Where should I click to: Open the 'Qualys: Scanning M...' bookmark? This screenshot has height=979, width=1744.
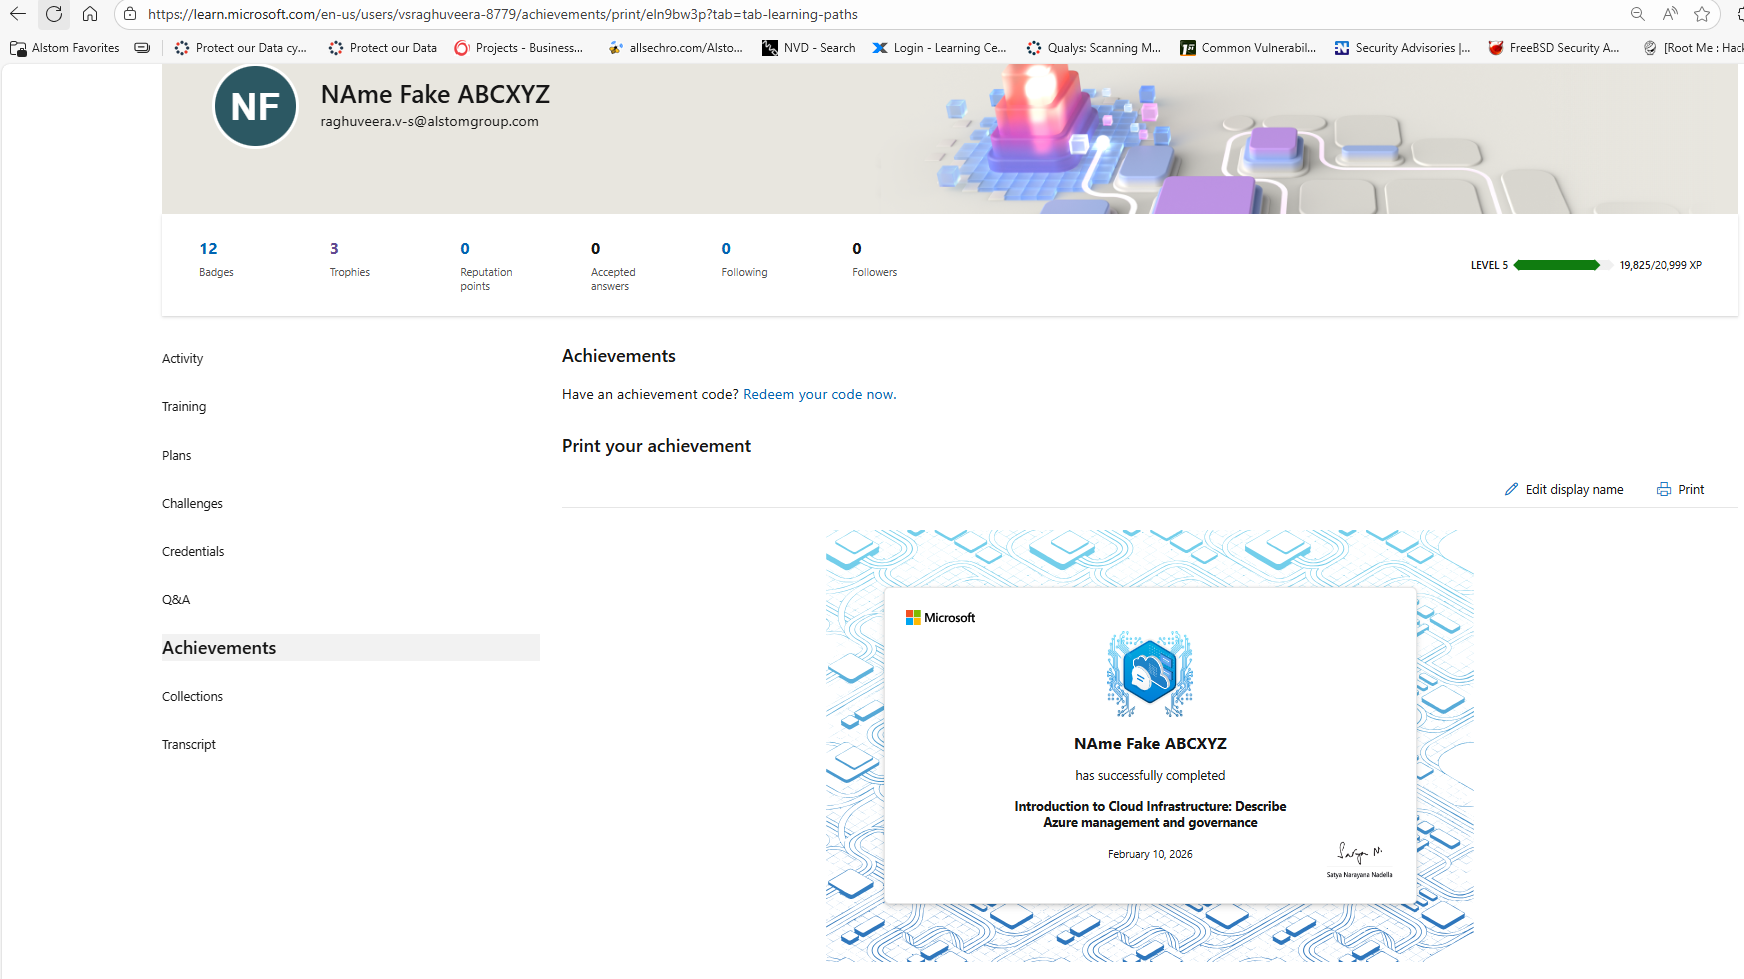pyautogui.click(x=1094, y=48)
